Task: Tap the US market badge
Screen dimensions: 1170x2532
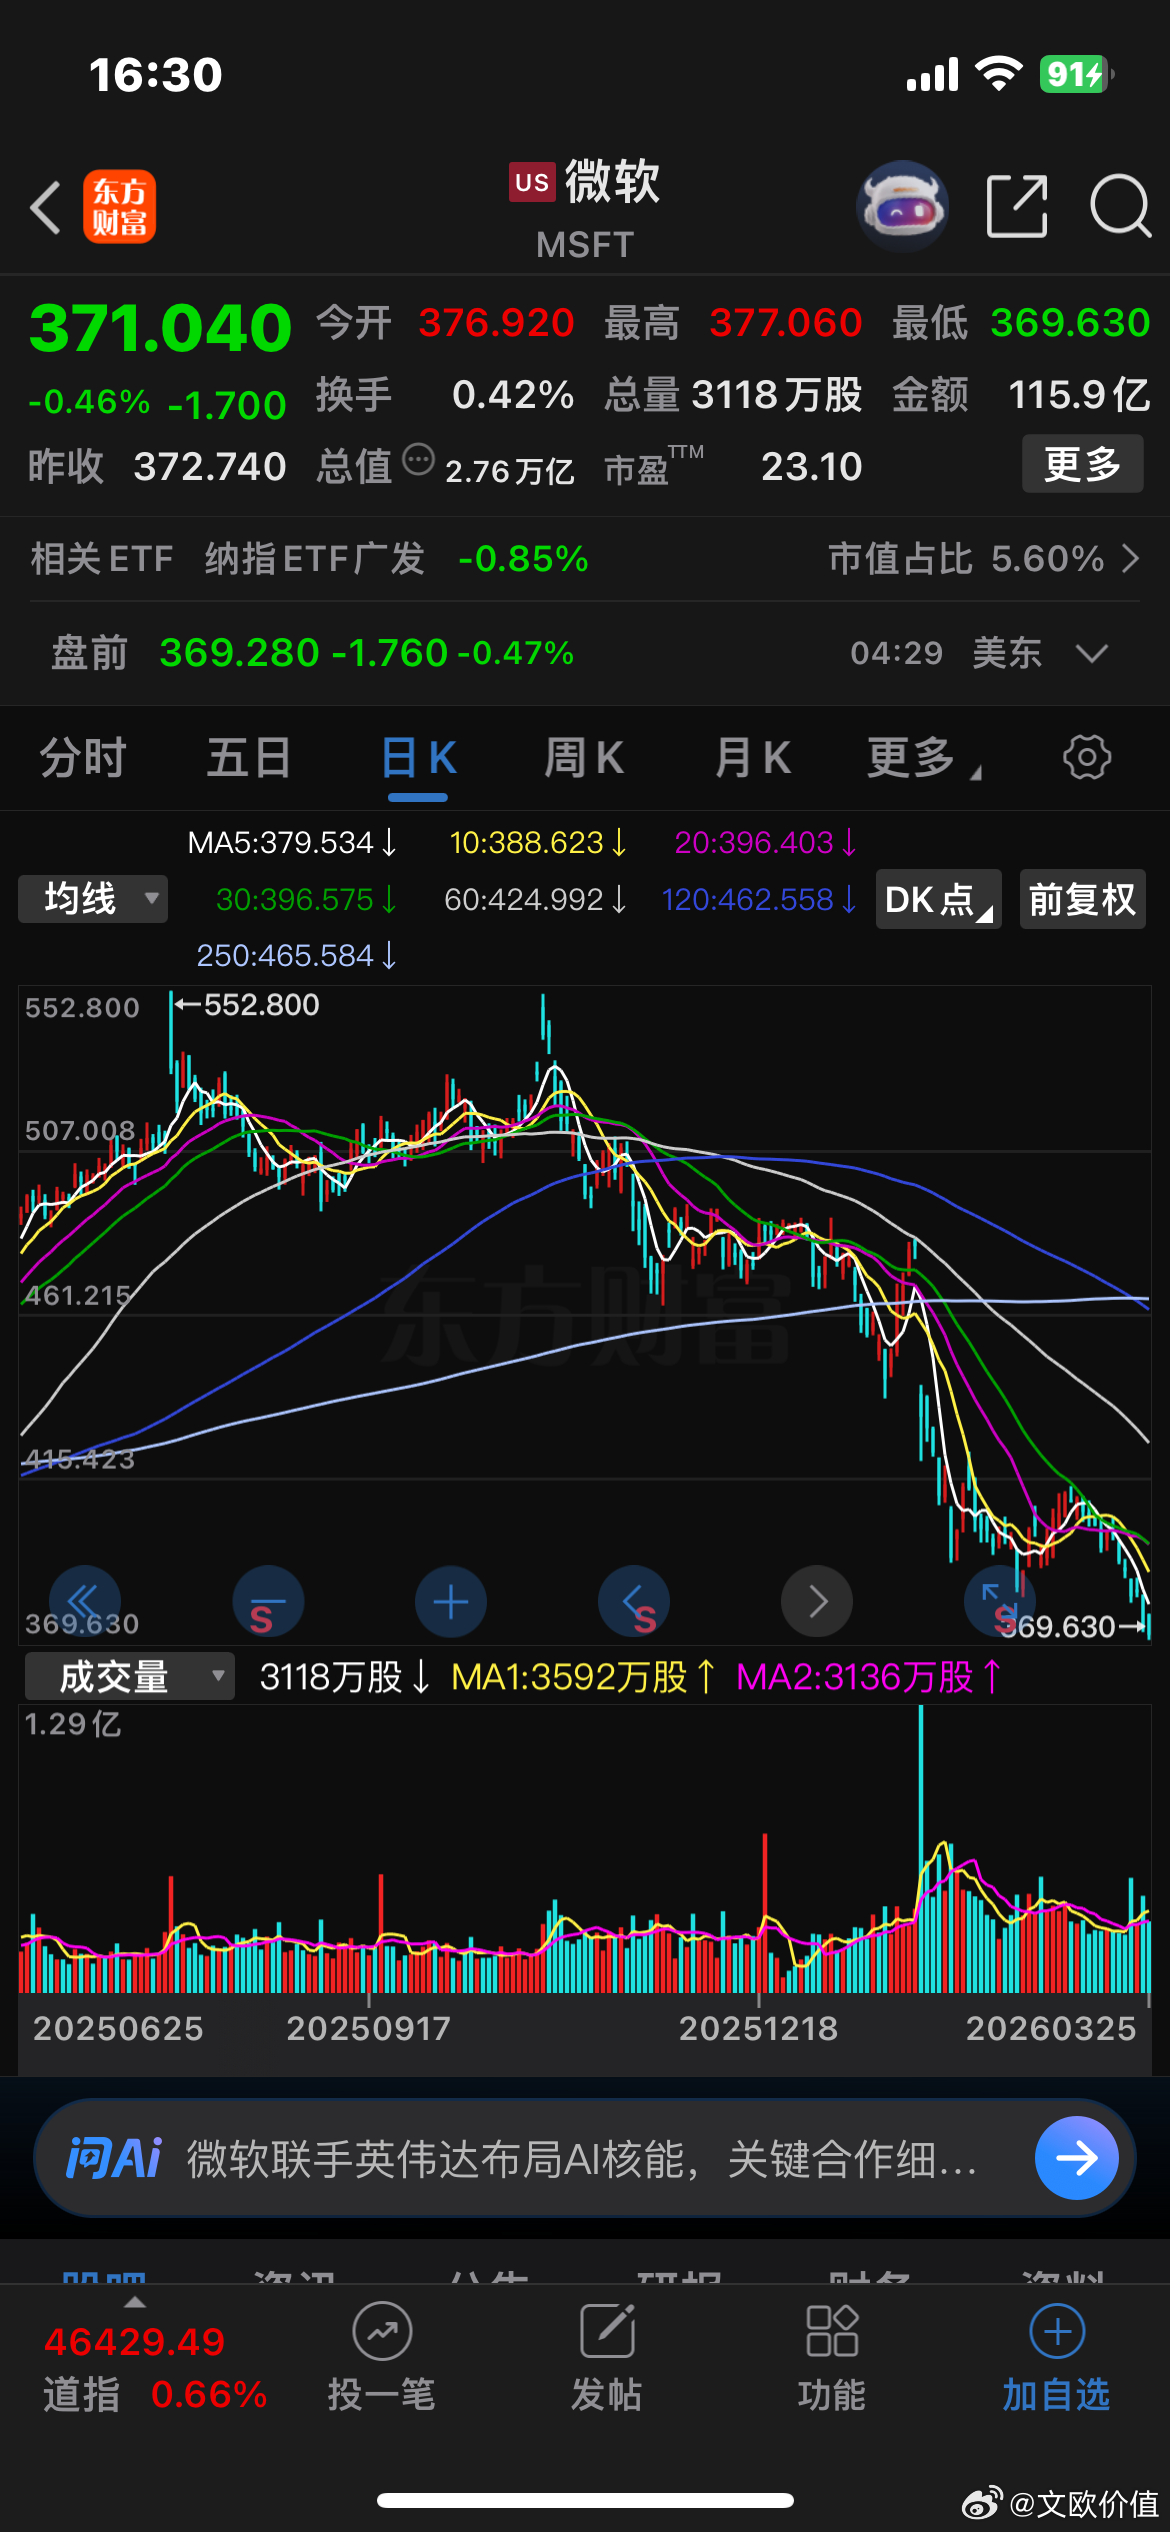Action: (x=532, y=182)
